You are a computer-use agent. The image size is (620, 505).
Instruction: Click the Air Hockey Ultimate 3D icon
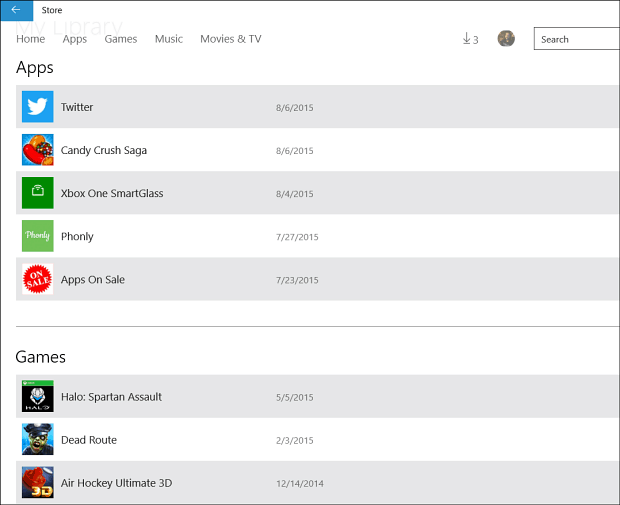(38, 482)
